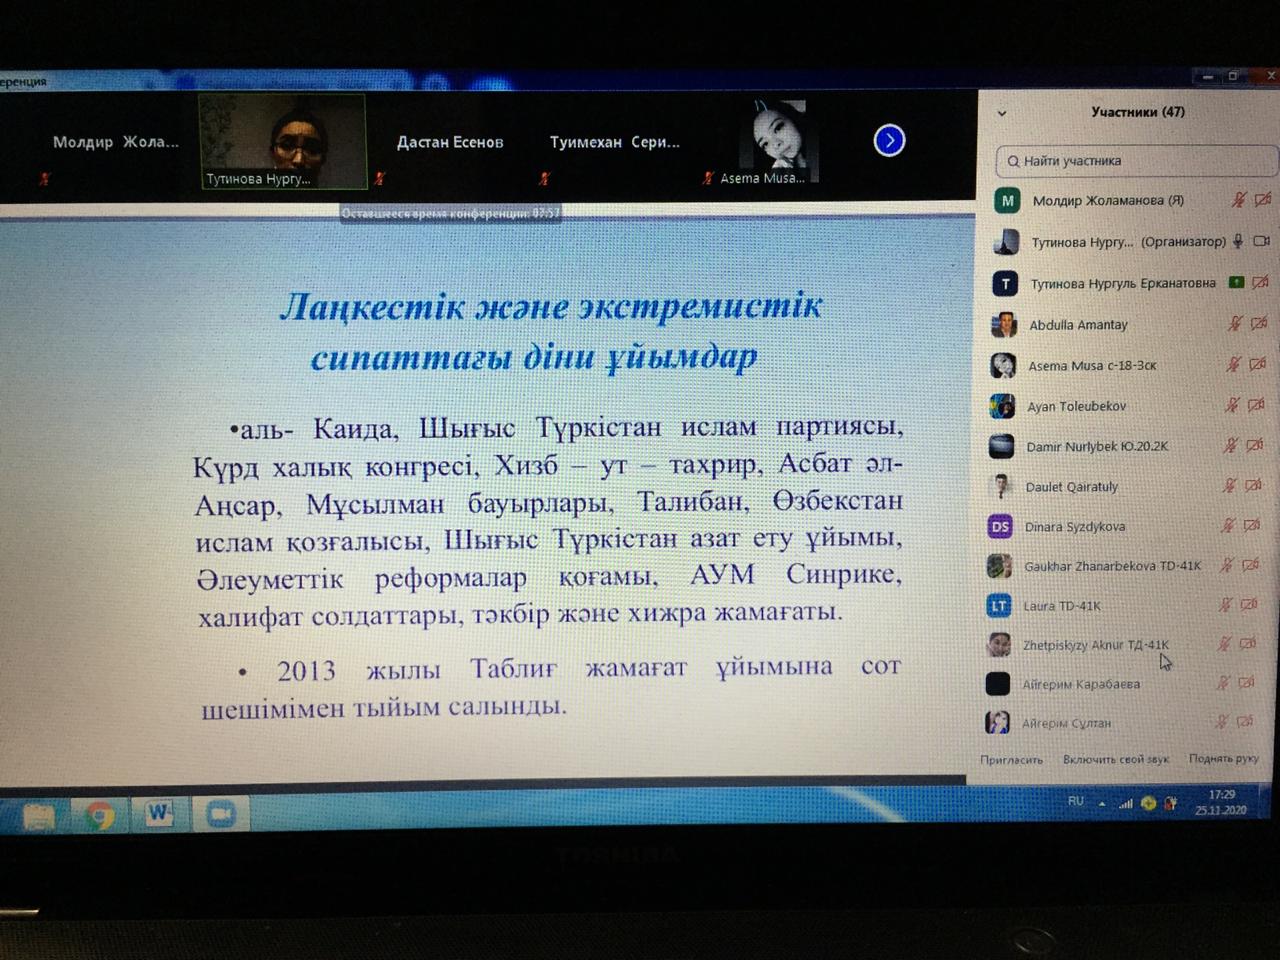Open Microsoft Word from the taskbar
This screenshot has width=1280, height=960.
[159, 815]
